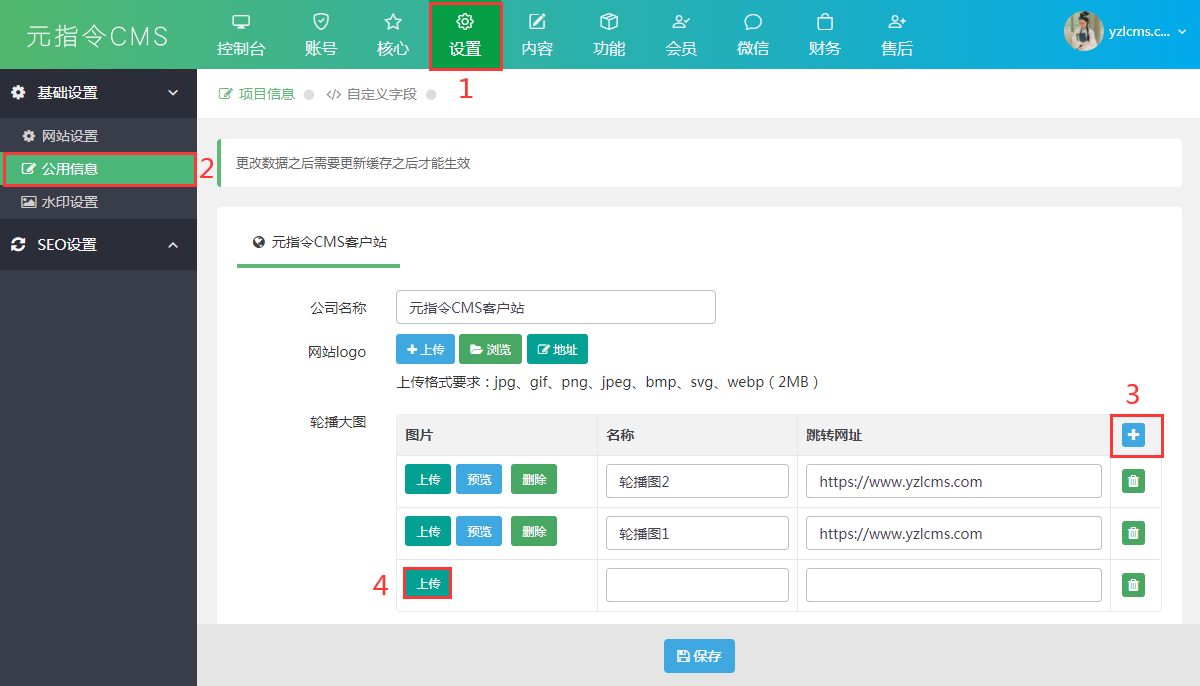The height and width of the screenshot is (686, 1200).
Task: Click the URL field in 轮播图1 row
Action: 954,533
